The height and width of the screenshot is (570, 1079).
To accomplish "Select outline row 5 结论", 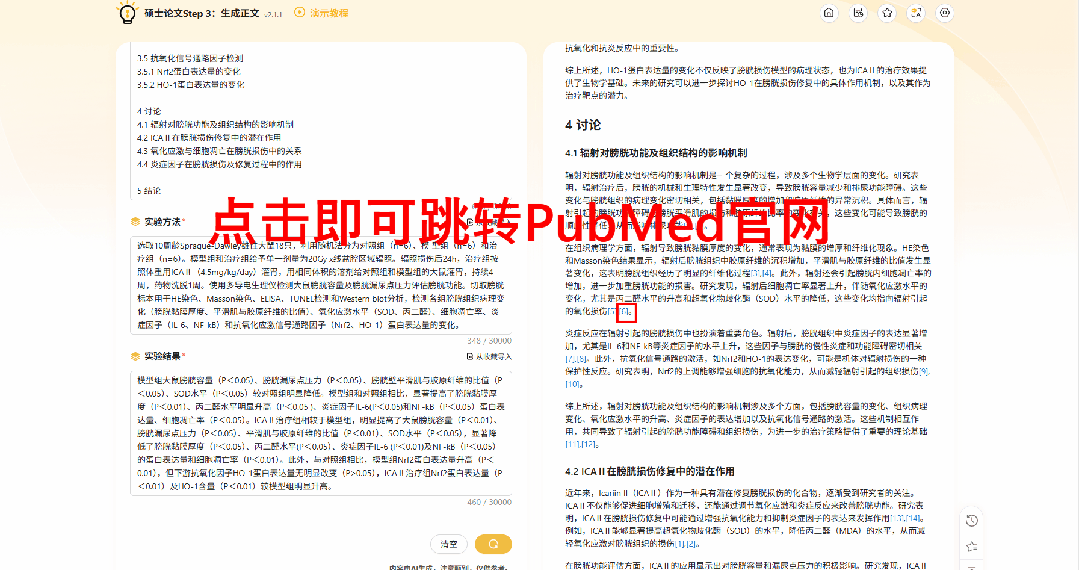I will [x=149, y=191].
